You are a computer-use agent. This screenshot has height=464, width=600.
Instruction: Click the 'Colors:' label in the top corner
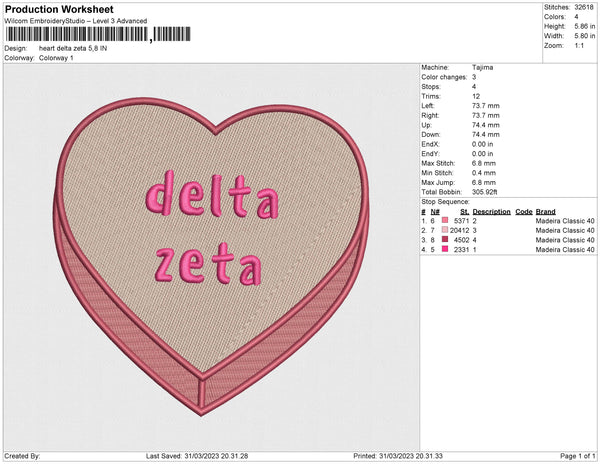click(x=554, y=17)
